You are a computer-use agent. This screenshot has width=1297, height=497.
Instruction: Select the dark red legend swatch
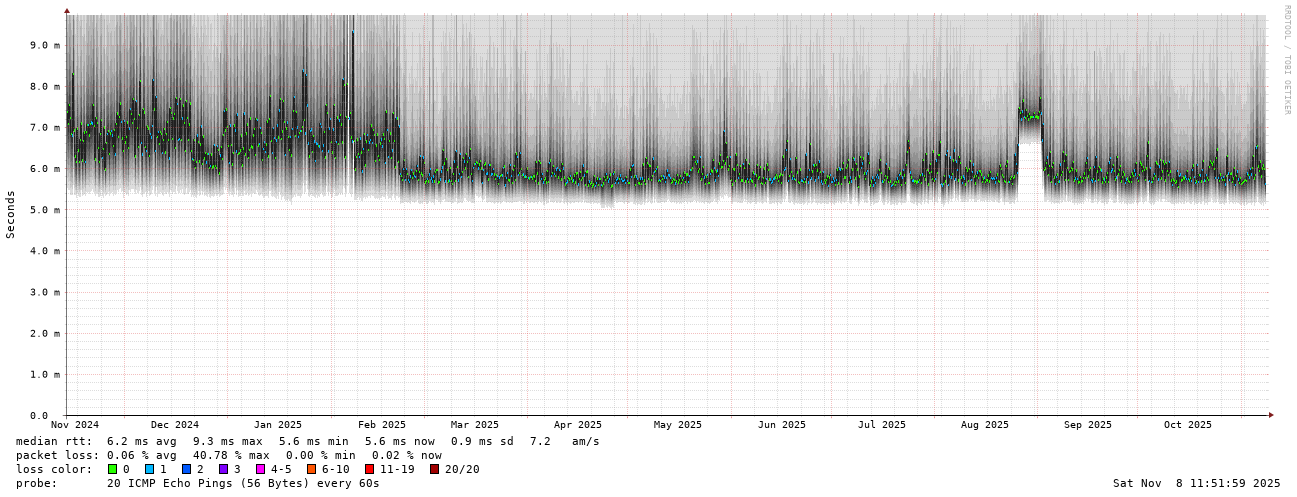(434, 469)
